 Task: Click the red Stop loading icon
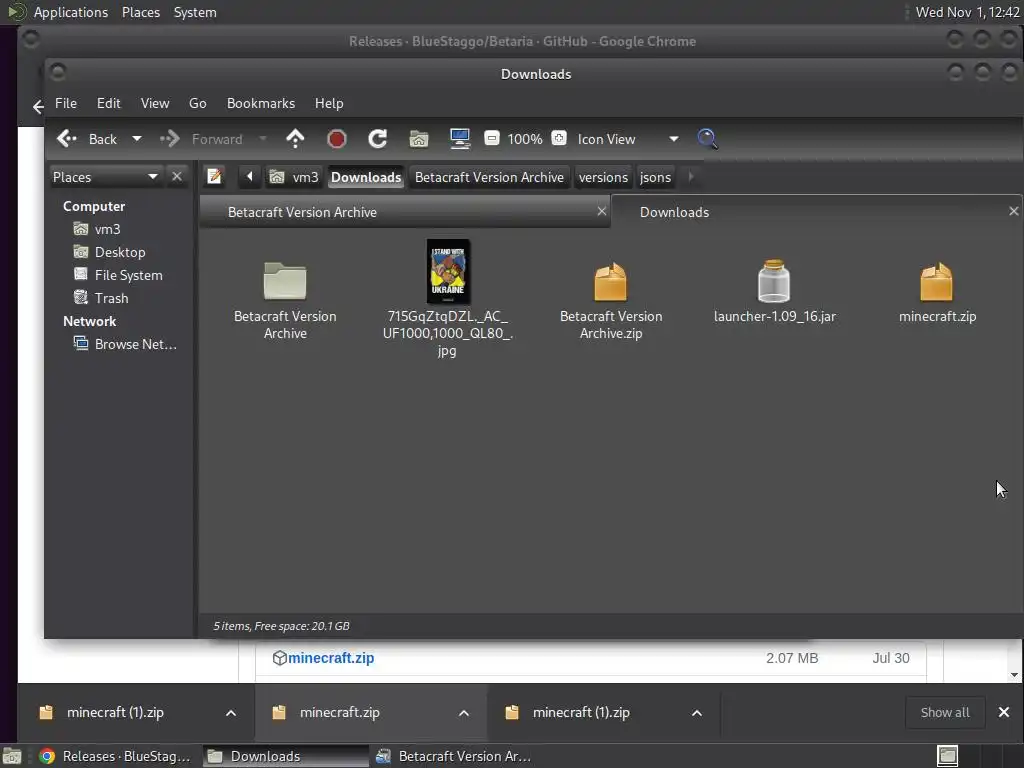click(x=336, y=138)
